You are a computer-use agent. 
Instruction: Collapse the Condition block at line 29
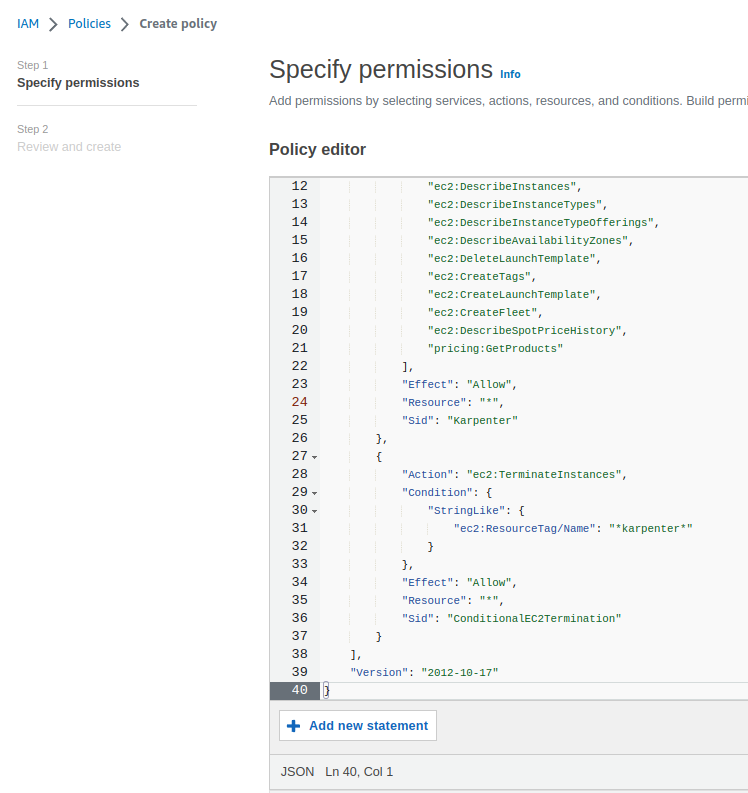pyautogui.click(x=314, y=493)
